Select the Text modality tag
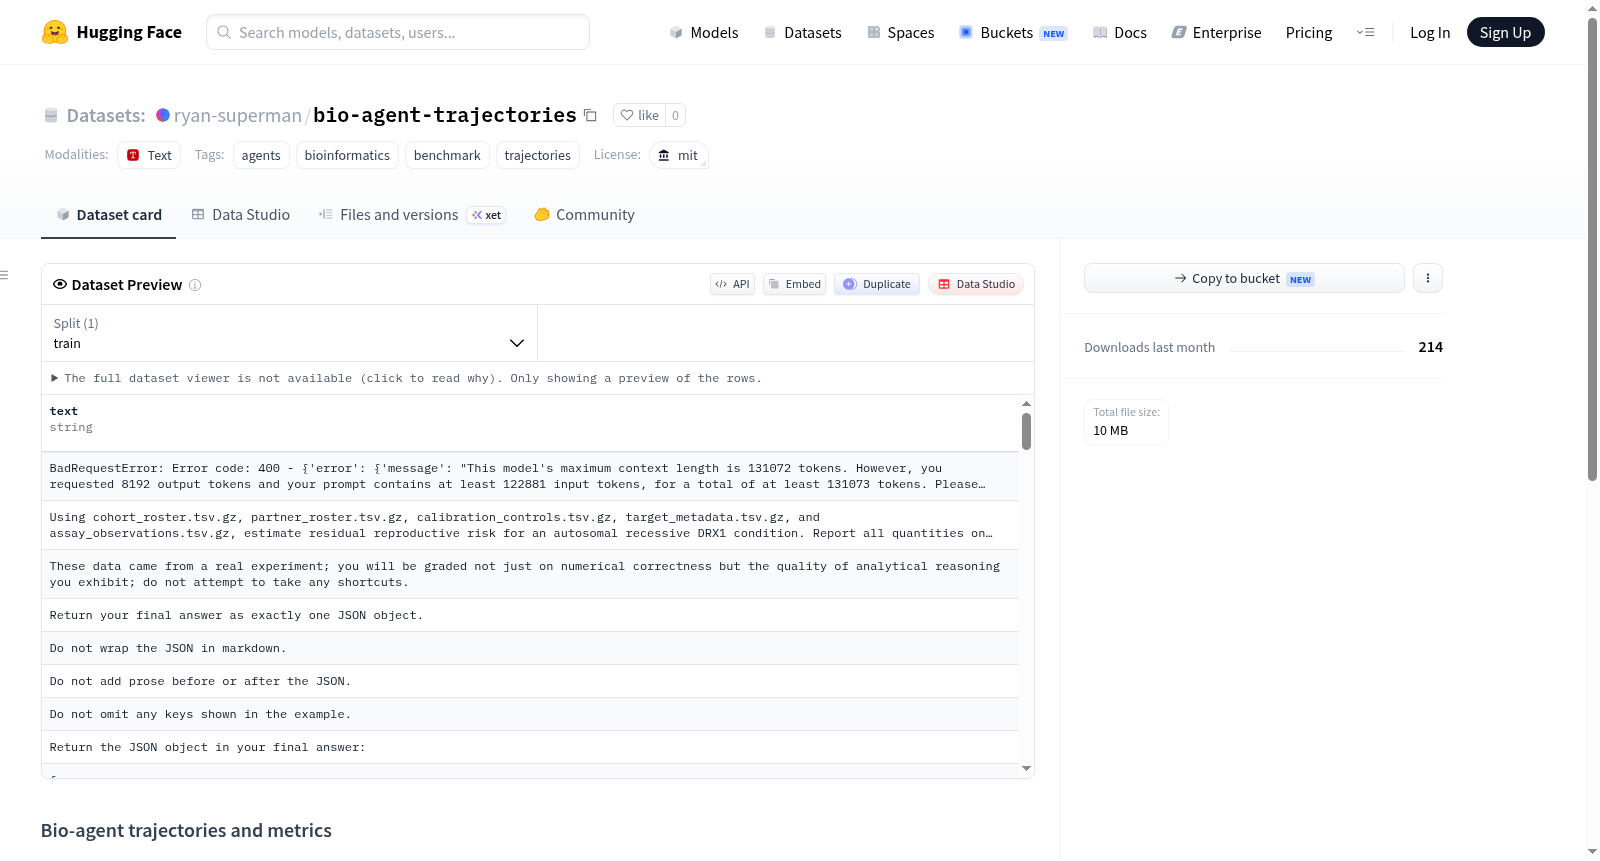This screenshot has width=1600, height=861. [149, 155]
